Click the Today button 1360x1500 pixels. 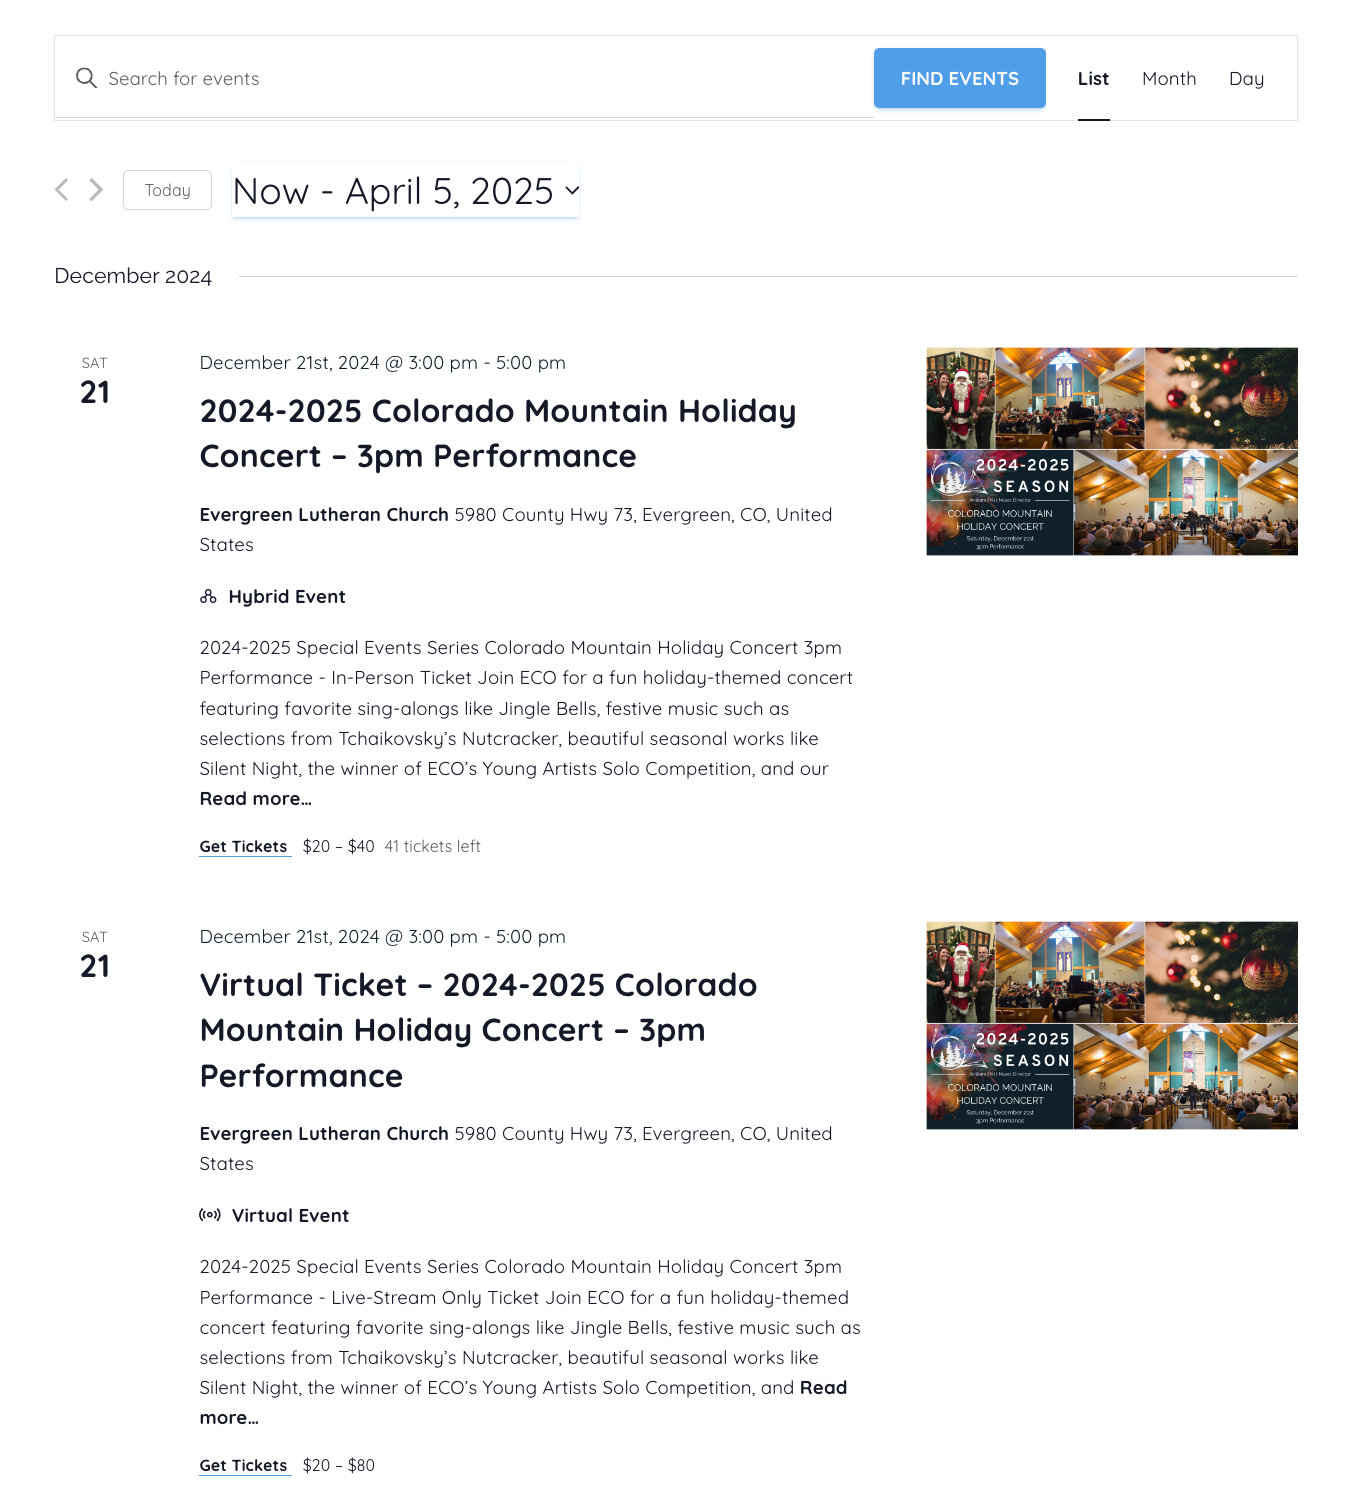[x=167, y=190]
